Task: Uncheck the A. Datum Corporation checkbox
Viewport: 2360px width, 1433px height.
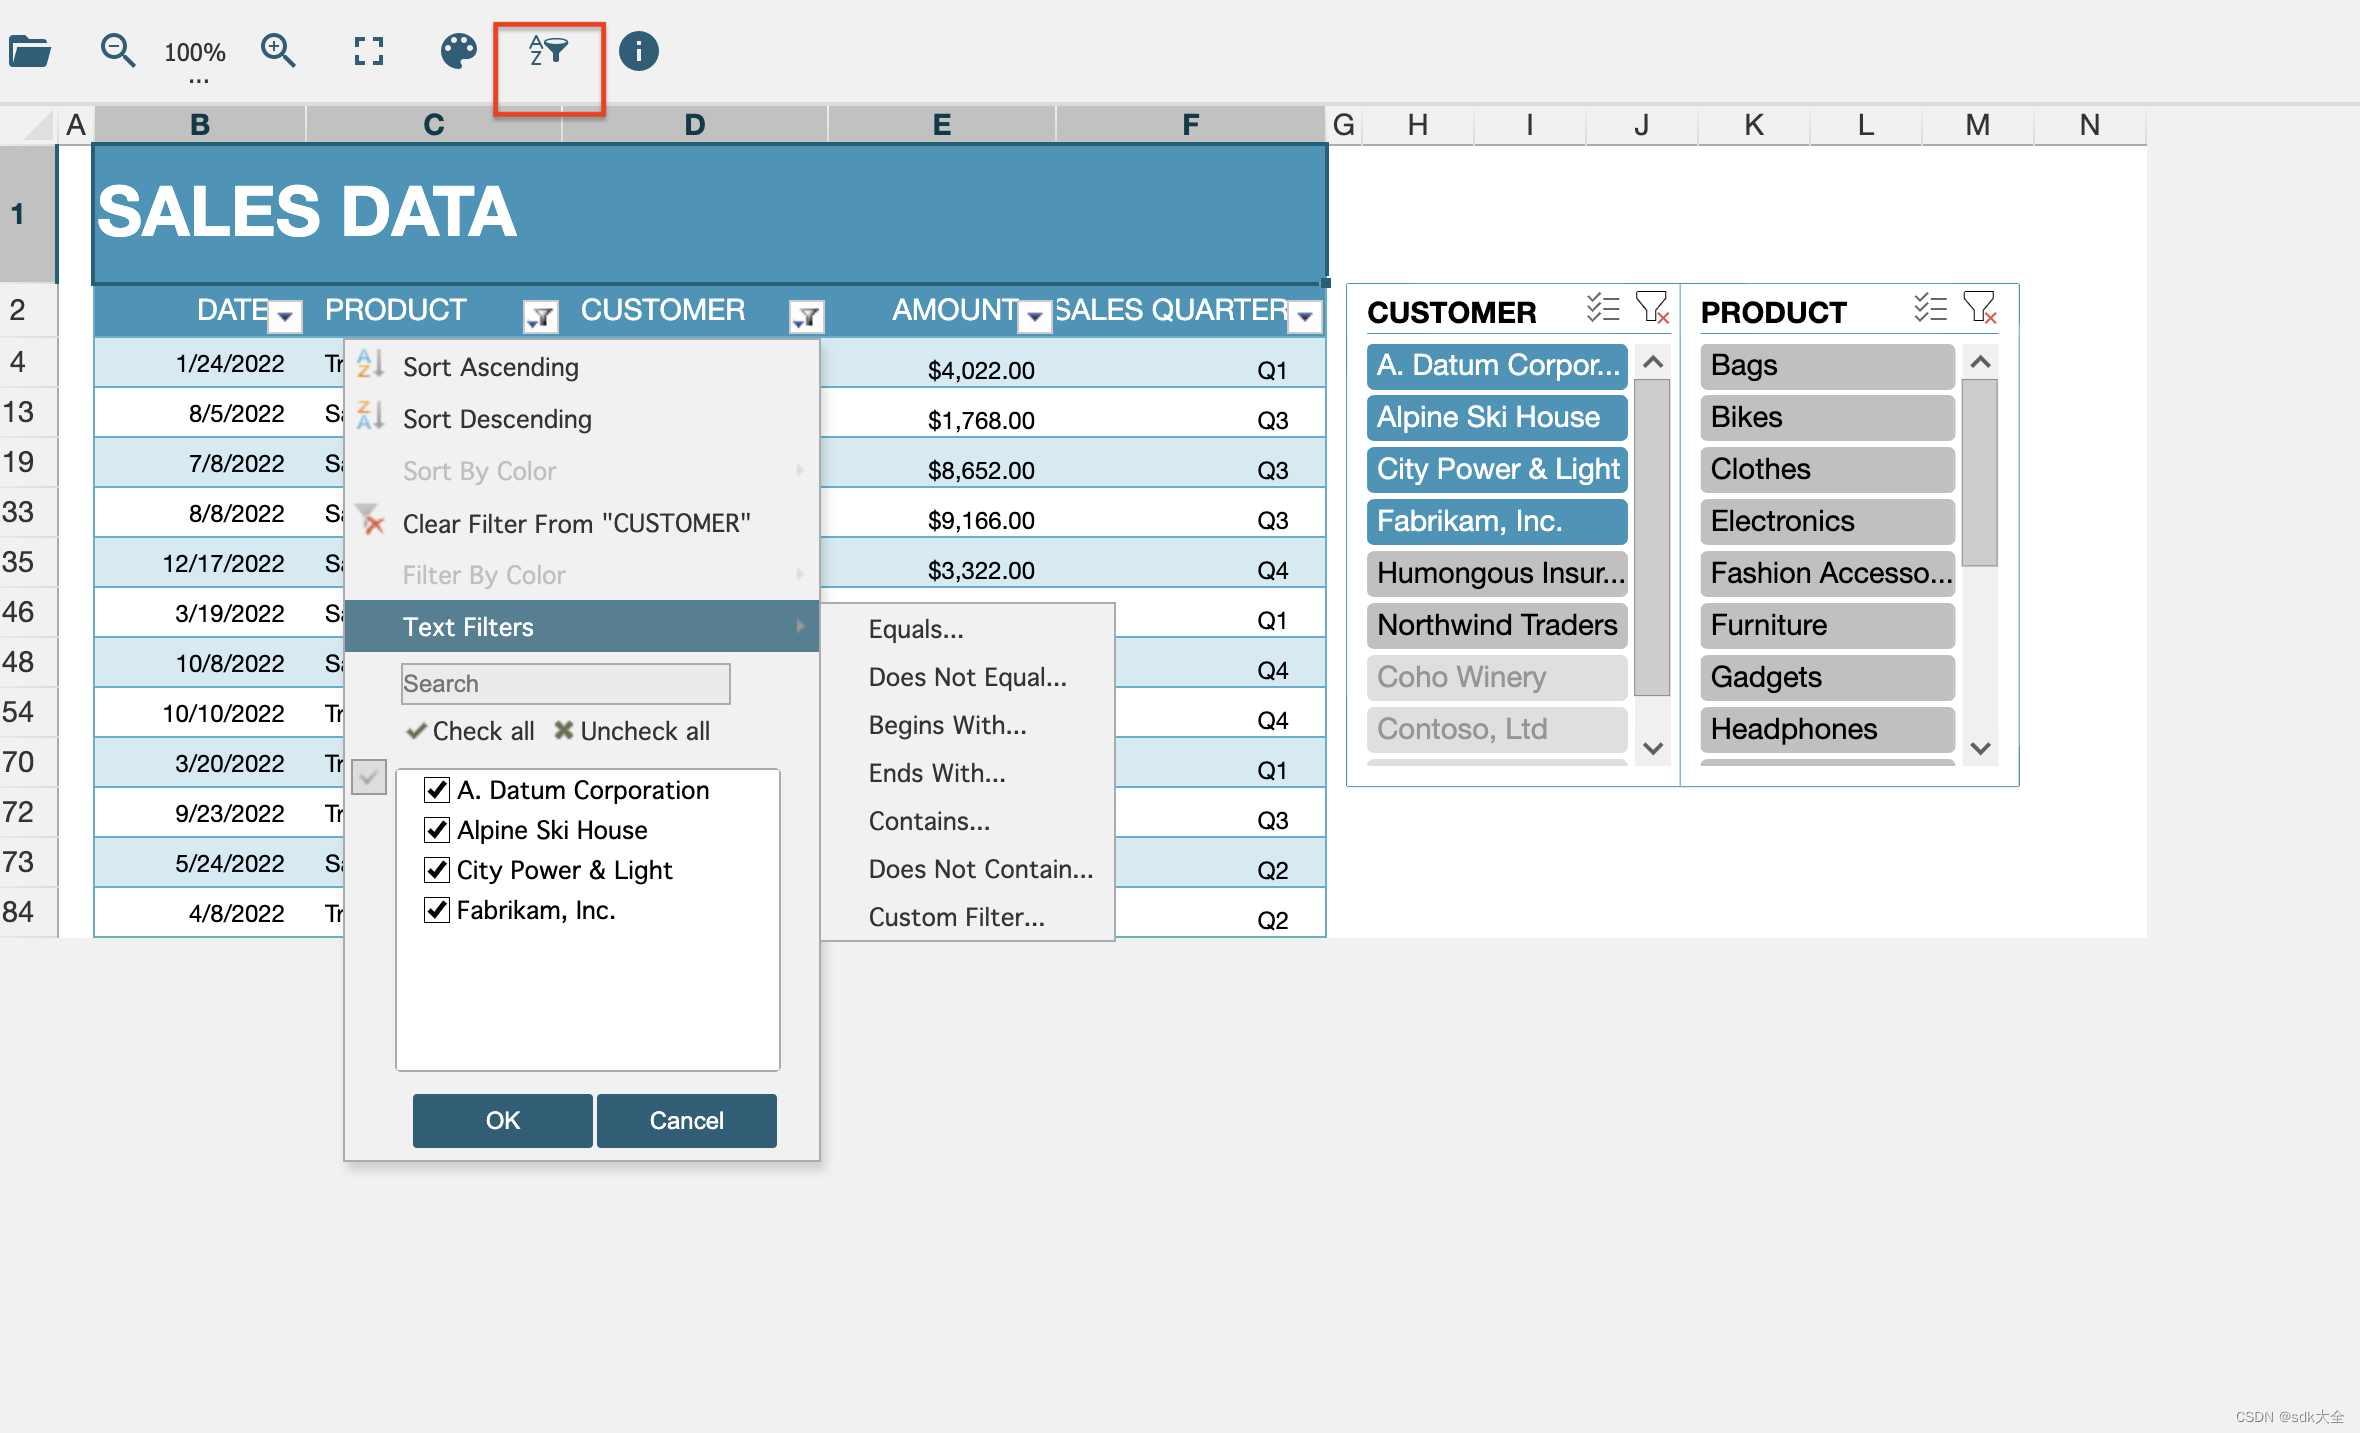Action: [x=437, y=790]
